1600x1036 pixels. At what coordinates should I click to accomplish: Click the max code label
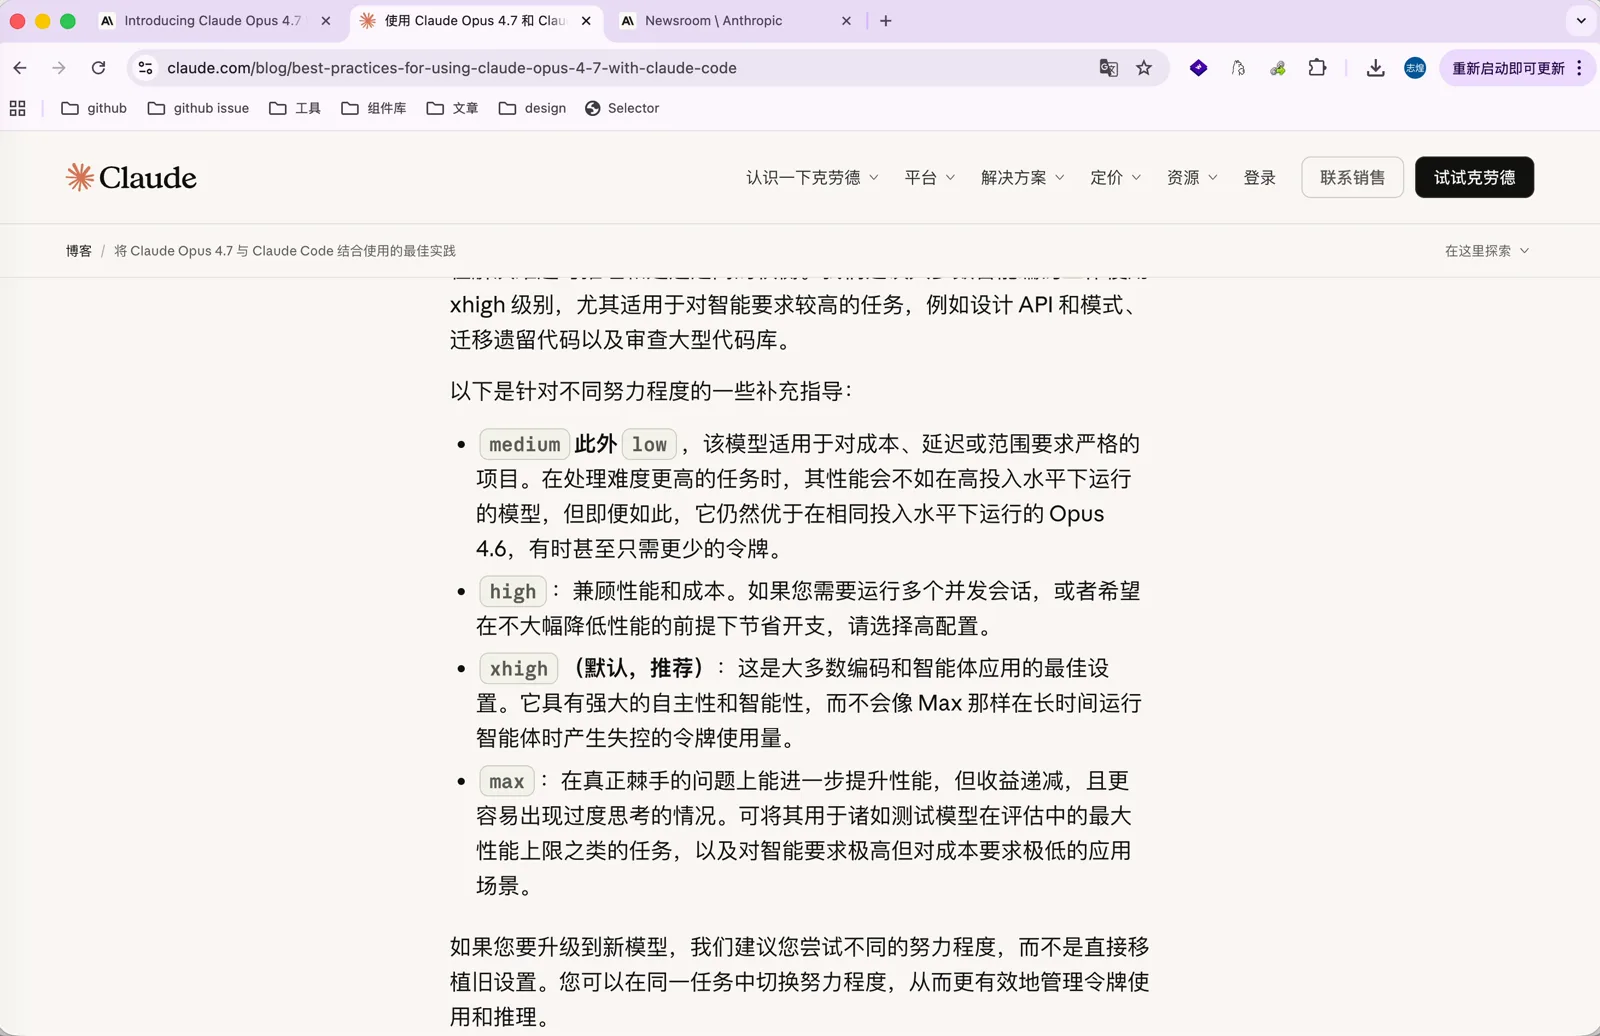pyautogui.click(x=507, y=781)
